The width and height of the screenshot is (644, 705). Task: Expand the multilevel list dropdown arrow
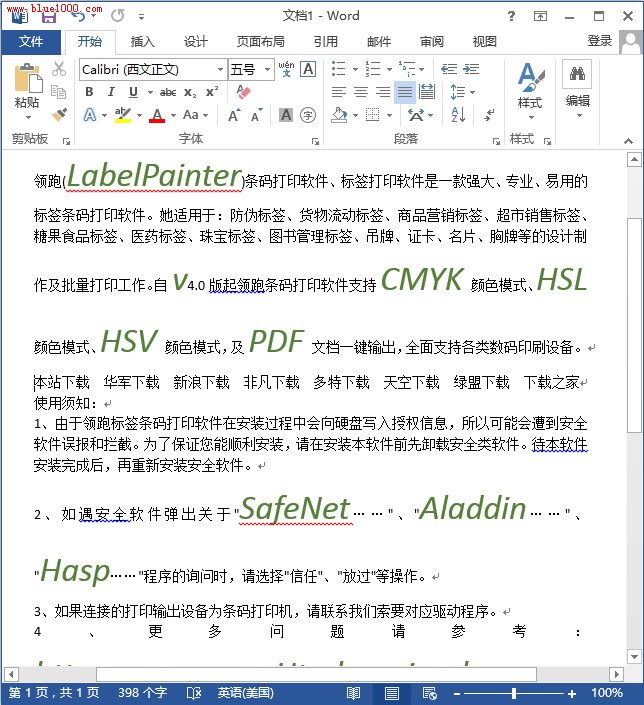(422, 69)
